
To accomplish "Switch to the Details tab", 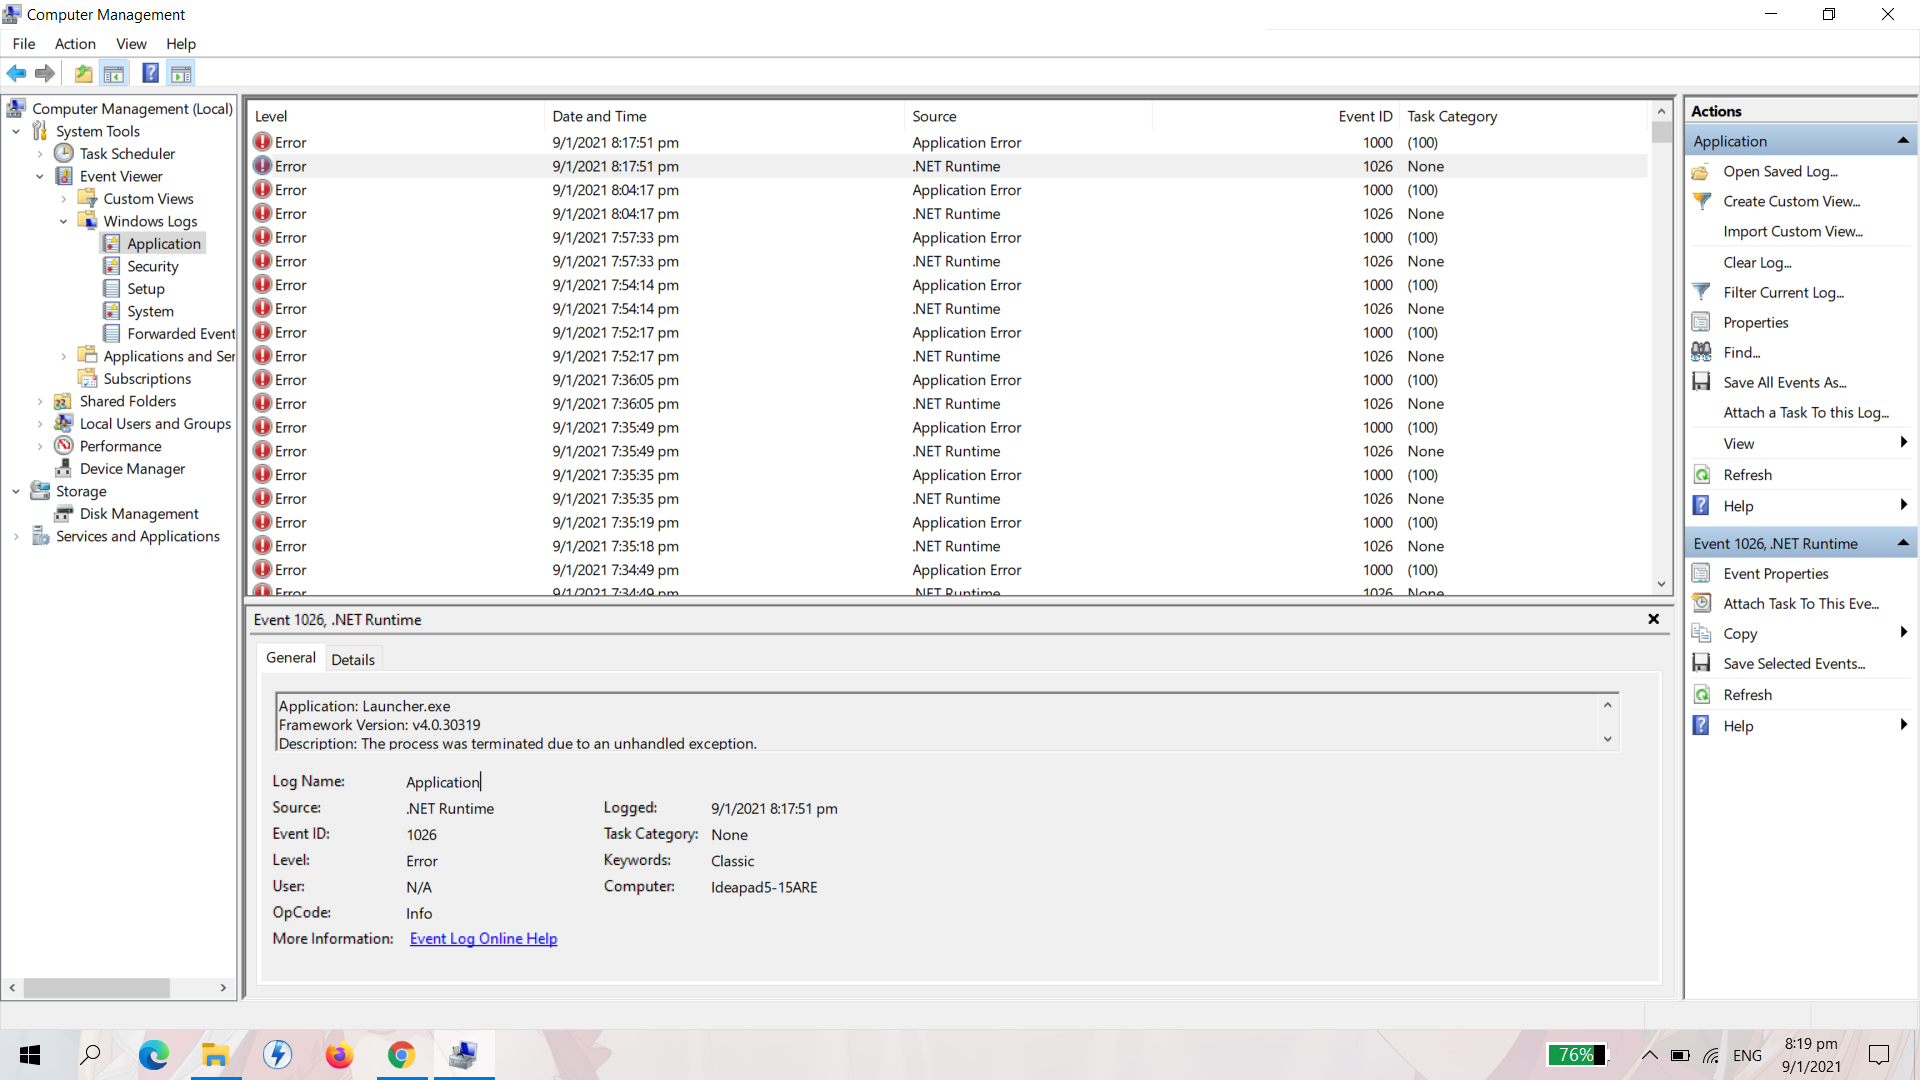I will tap(353, 660).
